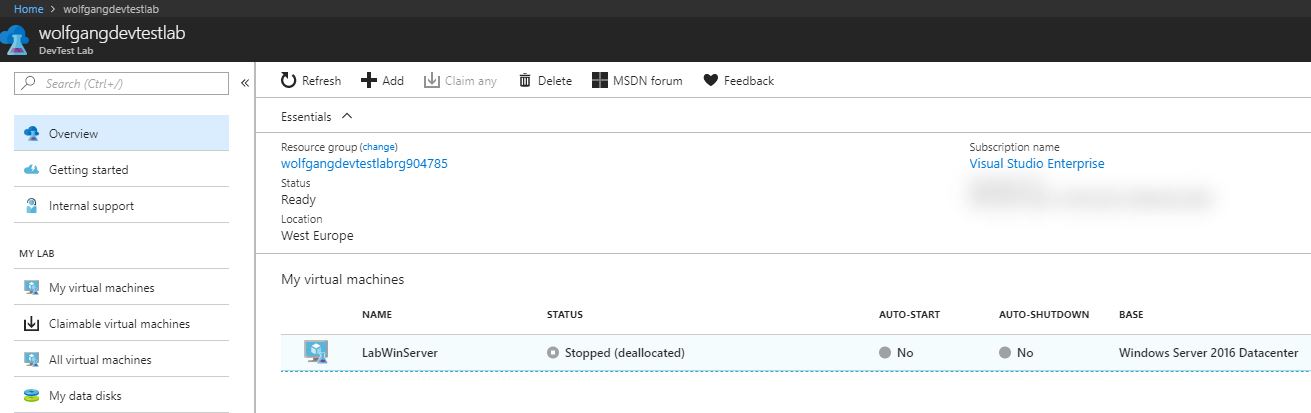Click the LabWinServer VM monitor icon
This screenshot has height=413, width=1311.
click(x=316, y=352)
